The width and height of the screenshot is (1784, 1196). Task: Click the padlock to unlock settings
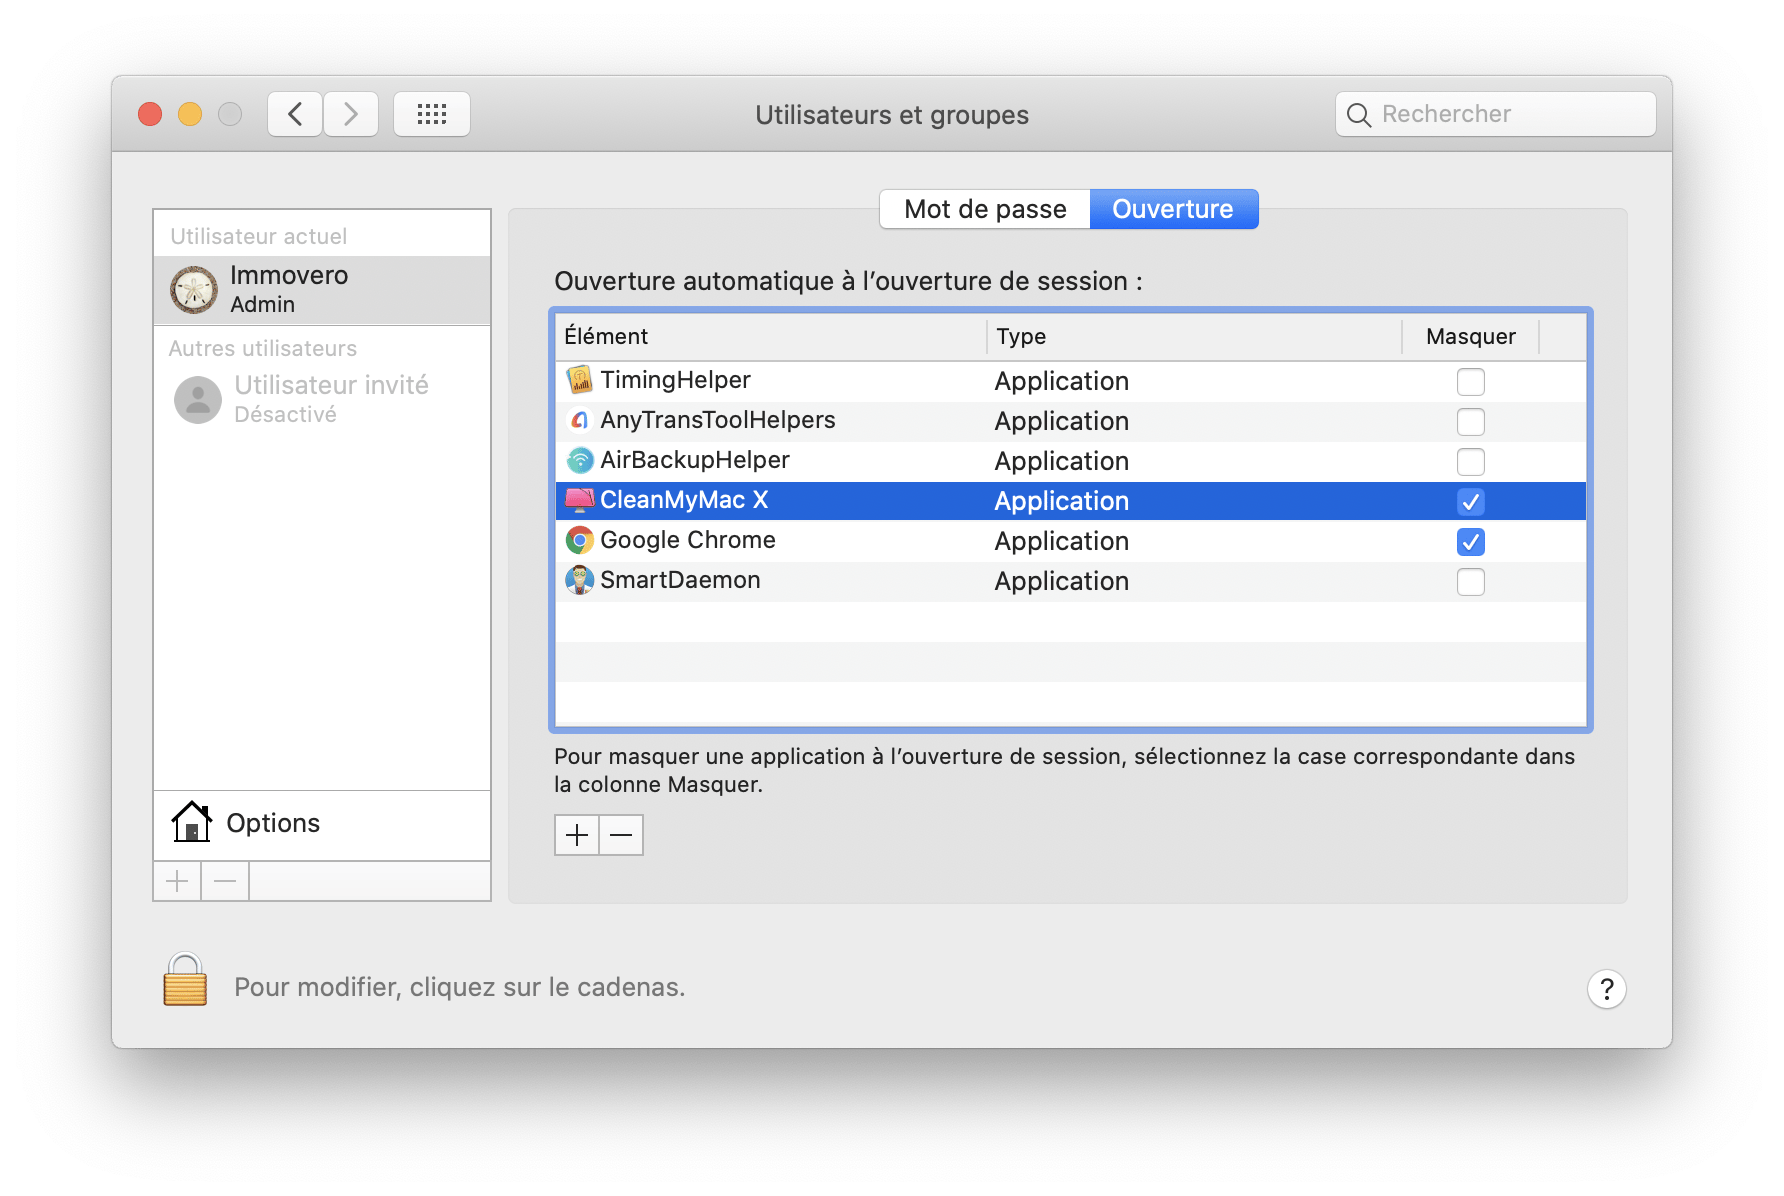pyautogui.click(x=185, y=979)
